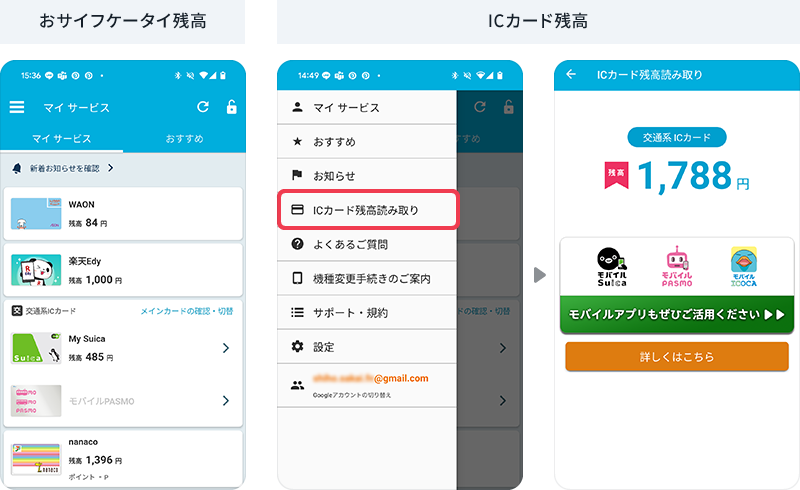
Task: Tap the unlock padlock icon in the left phone header
Action: [232, 107]
